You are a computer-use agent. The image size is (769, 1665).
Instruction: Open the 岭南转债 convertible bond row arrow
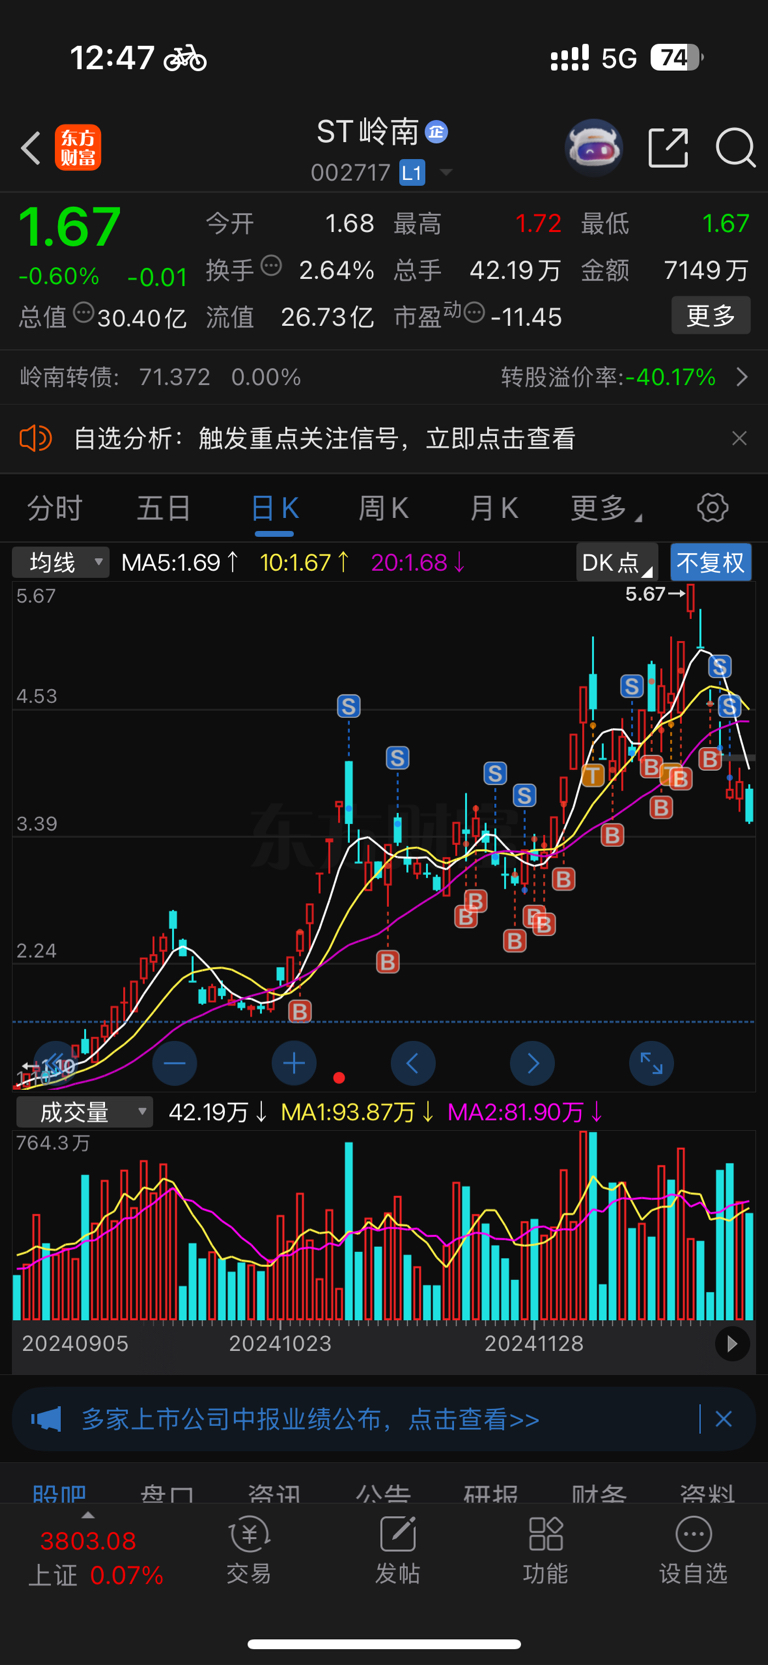pos(742,377)
